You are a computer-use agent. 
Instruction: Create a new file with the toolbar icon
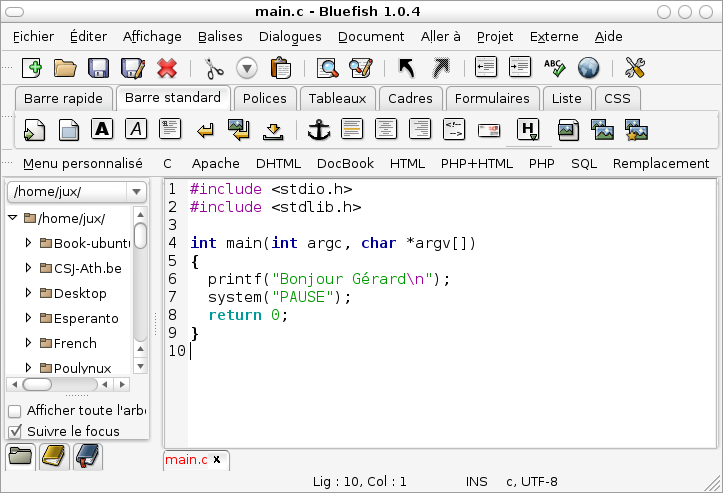(x=32, y=68)
